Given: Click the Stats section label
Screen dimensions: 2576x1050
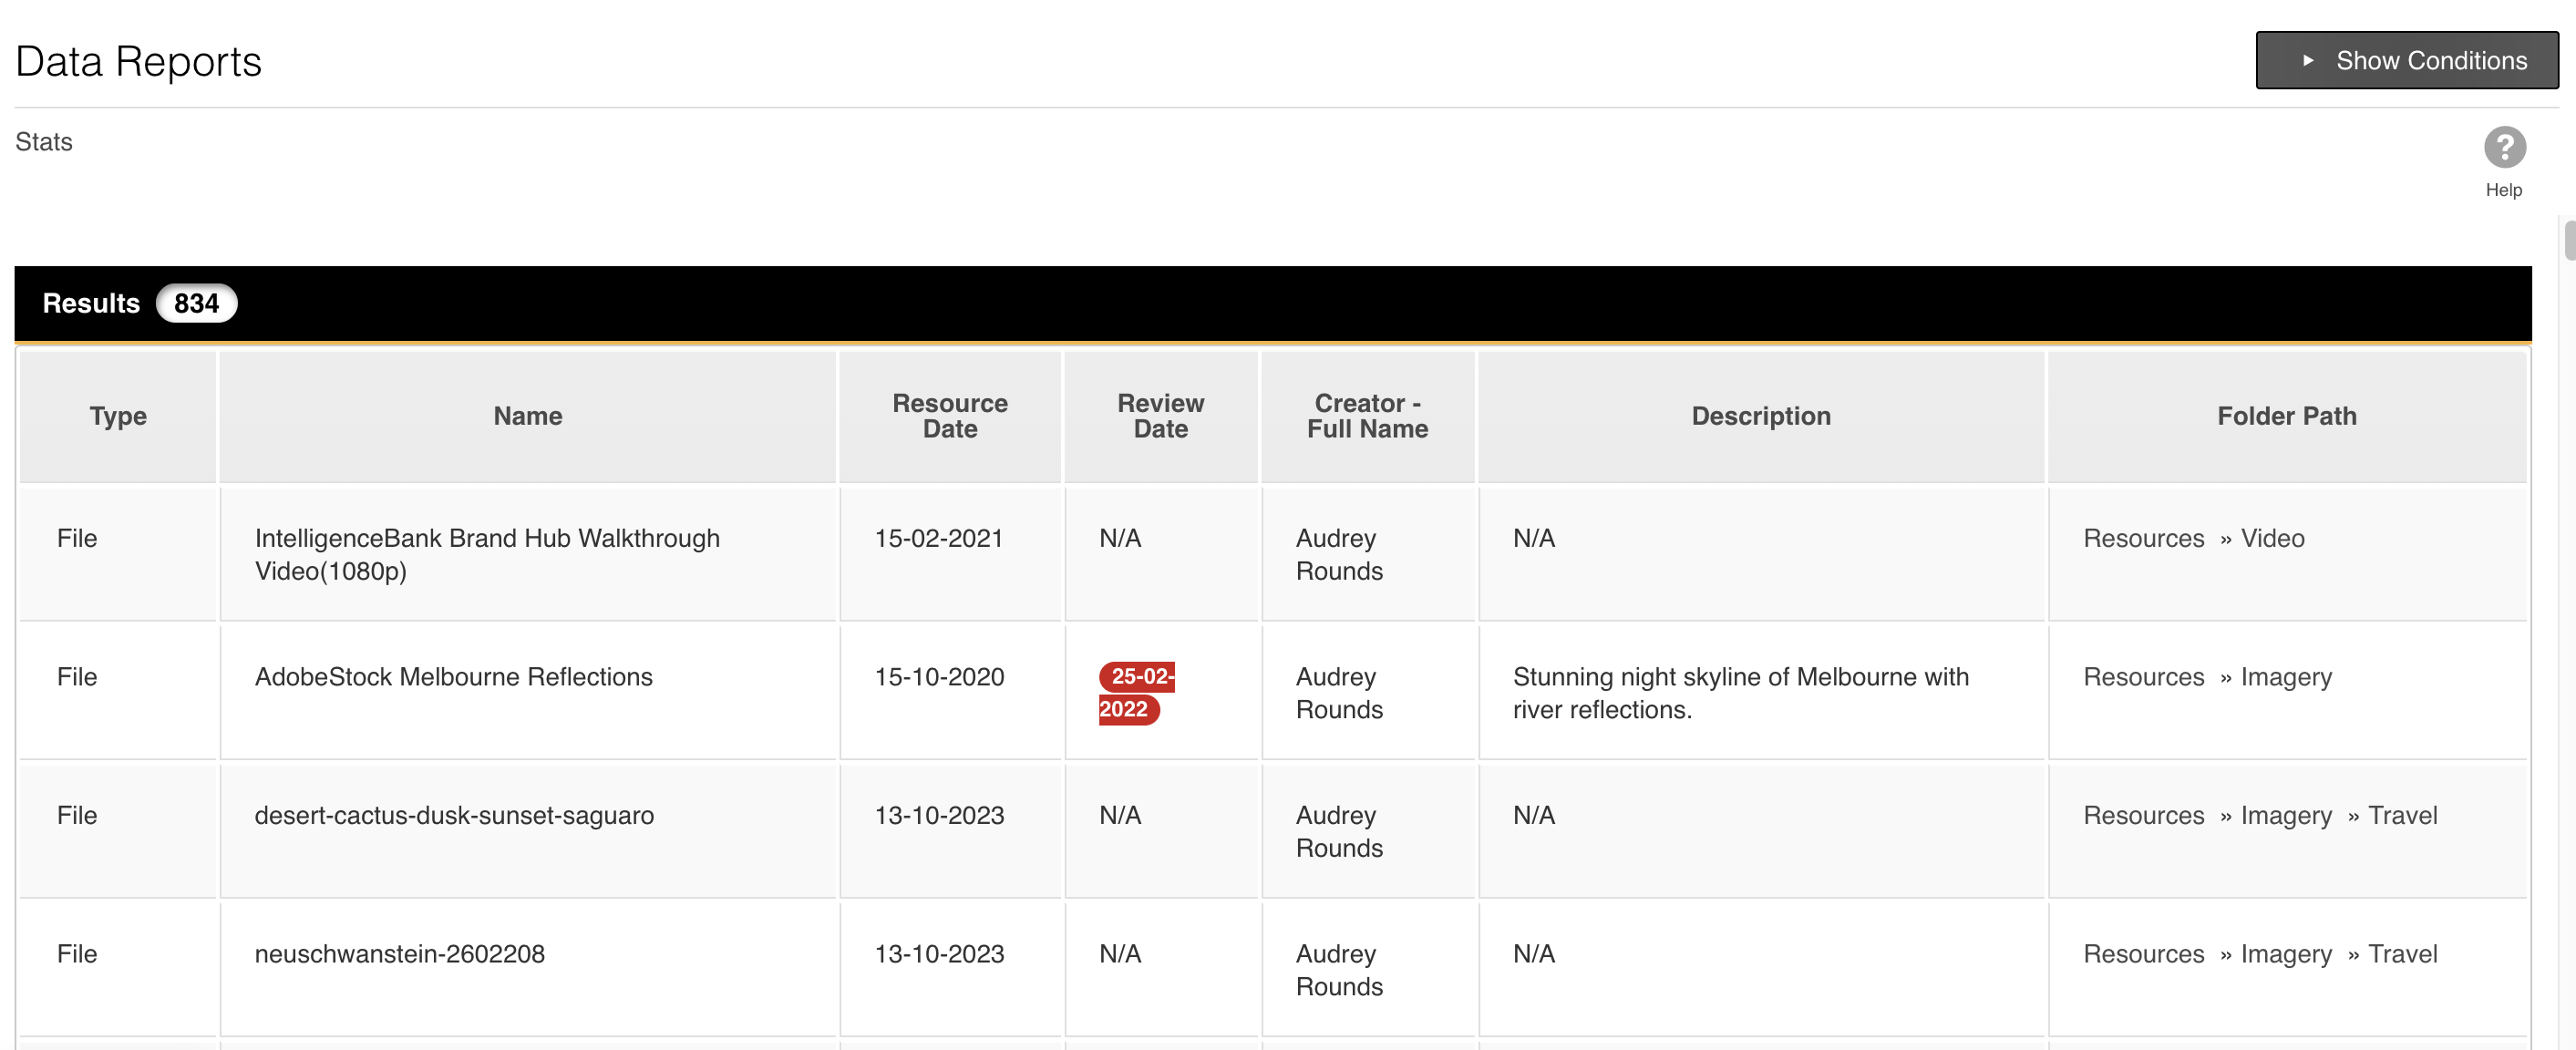Looking at the screenshot, I should coord(44,142).
